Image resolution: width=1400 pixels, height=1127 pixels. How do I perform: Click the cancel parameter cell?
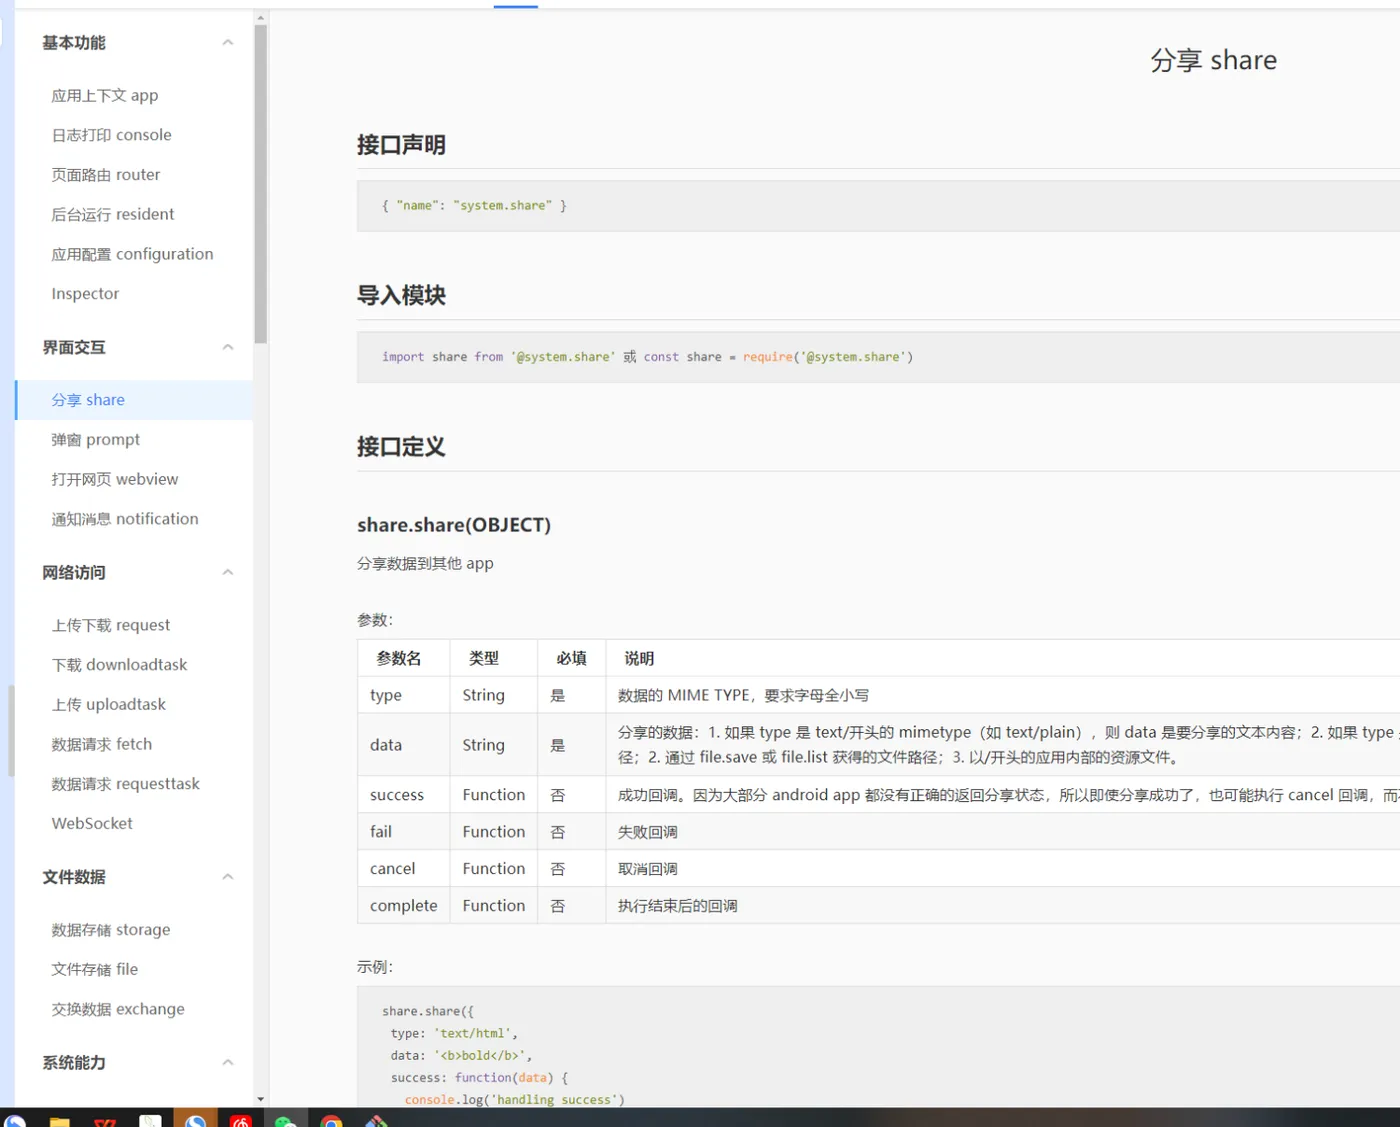pos(404,869)
